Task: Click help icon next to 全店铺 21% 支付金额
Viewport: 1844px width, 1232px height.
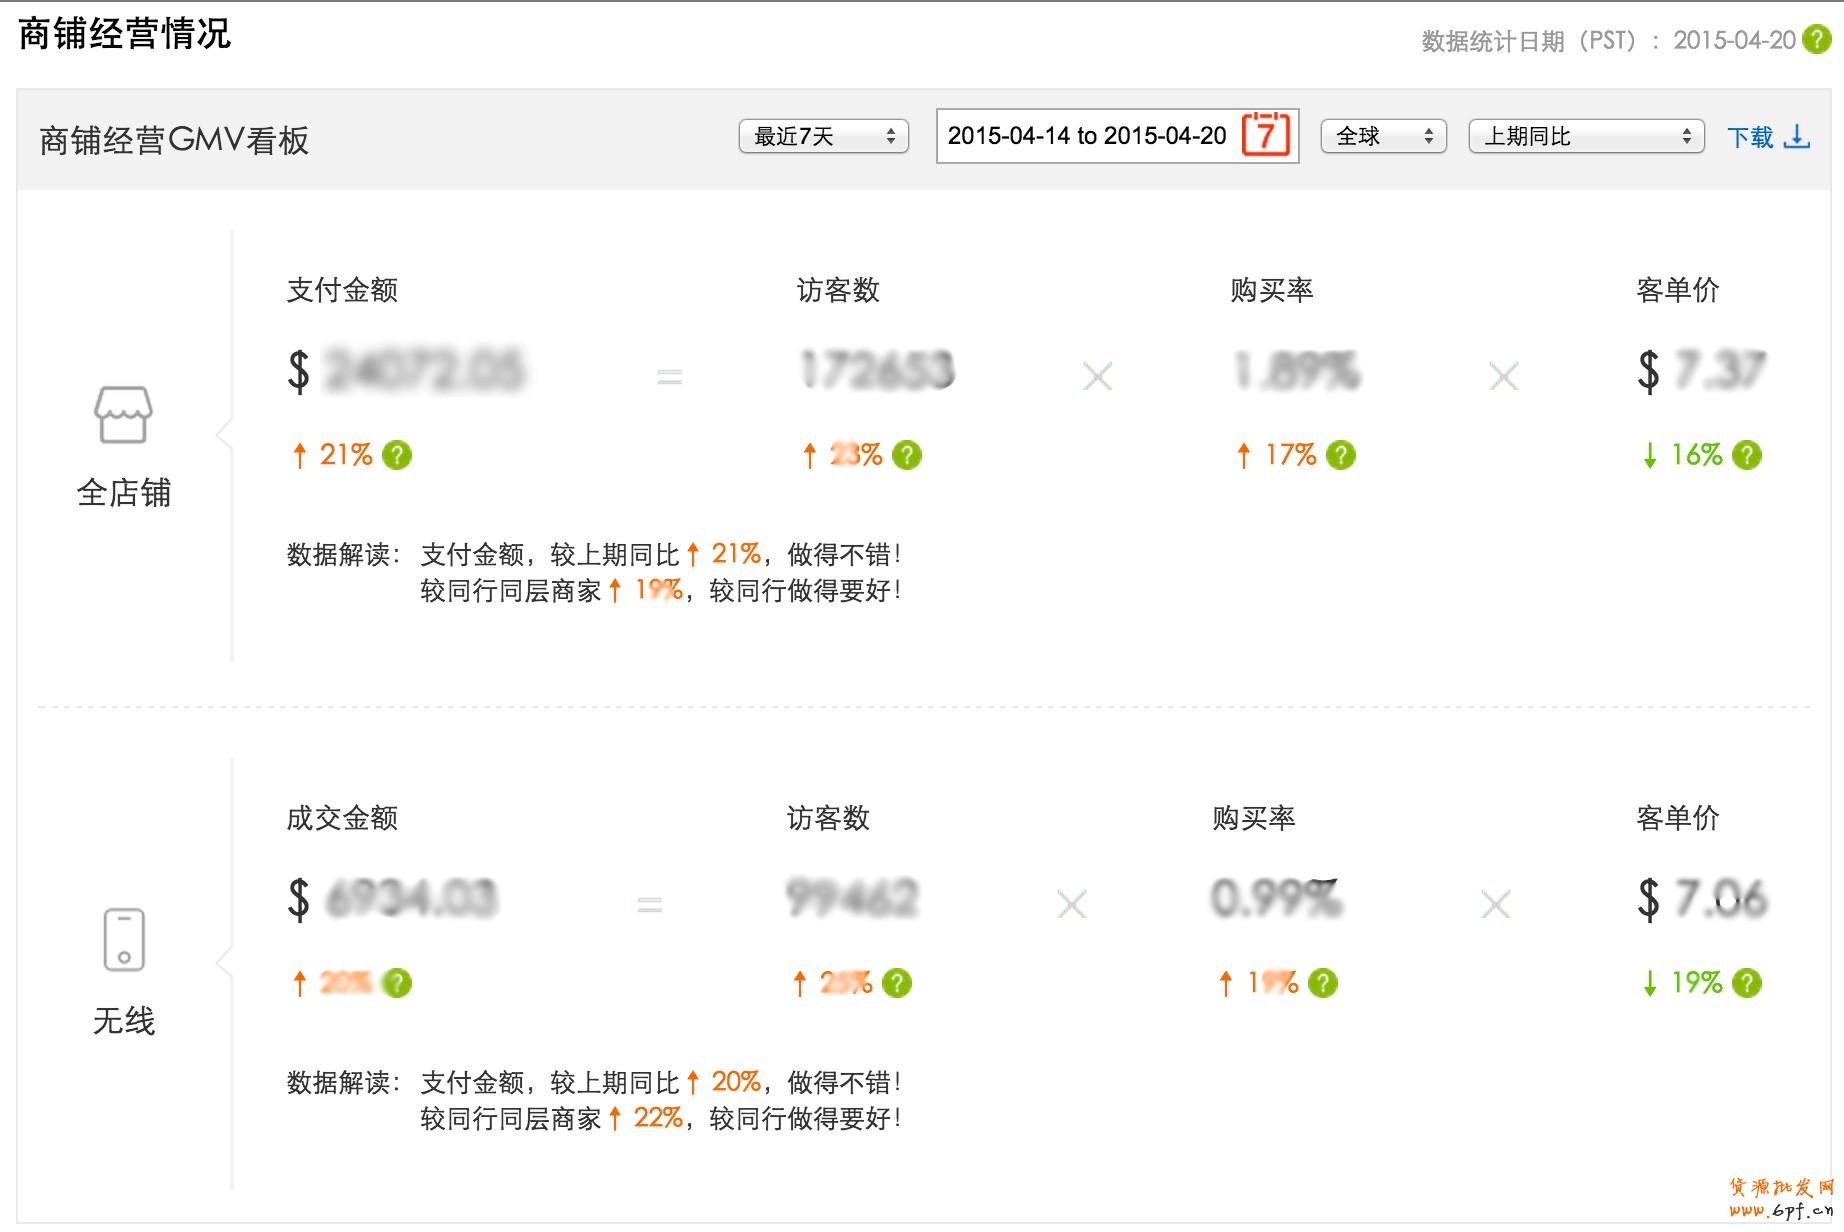Action: [397, 455]
